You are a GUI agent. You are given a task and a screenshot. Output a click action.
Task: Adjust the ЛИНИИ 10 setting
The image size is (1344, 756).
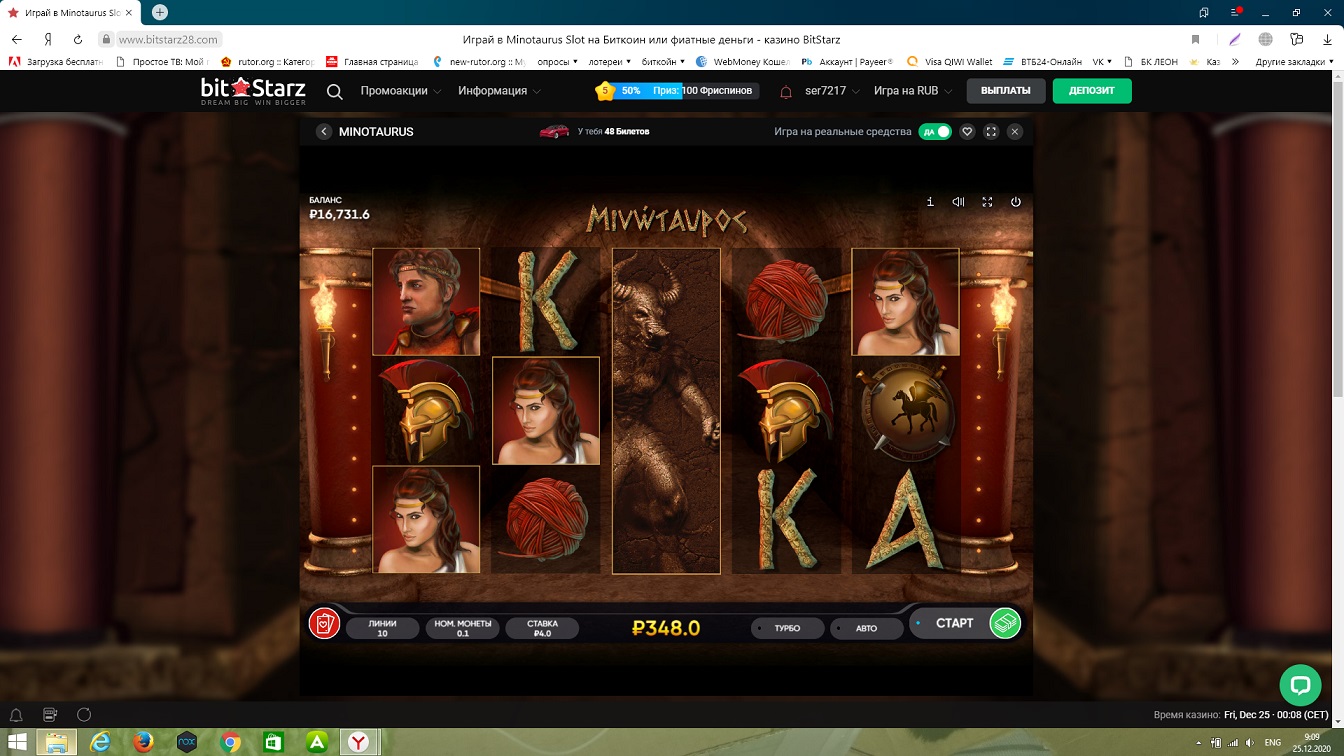pos(382,628)
